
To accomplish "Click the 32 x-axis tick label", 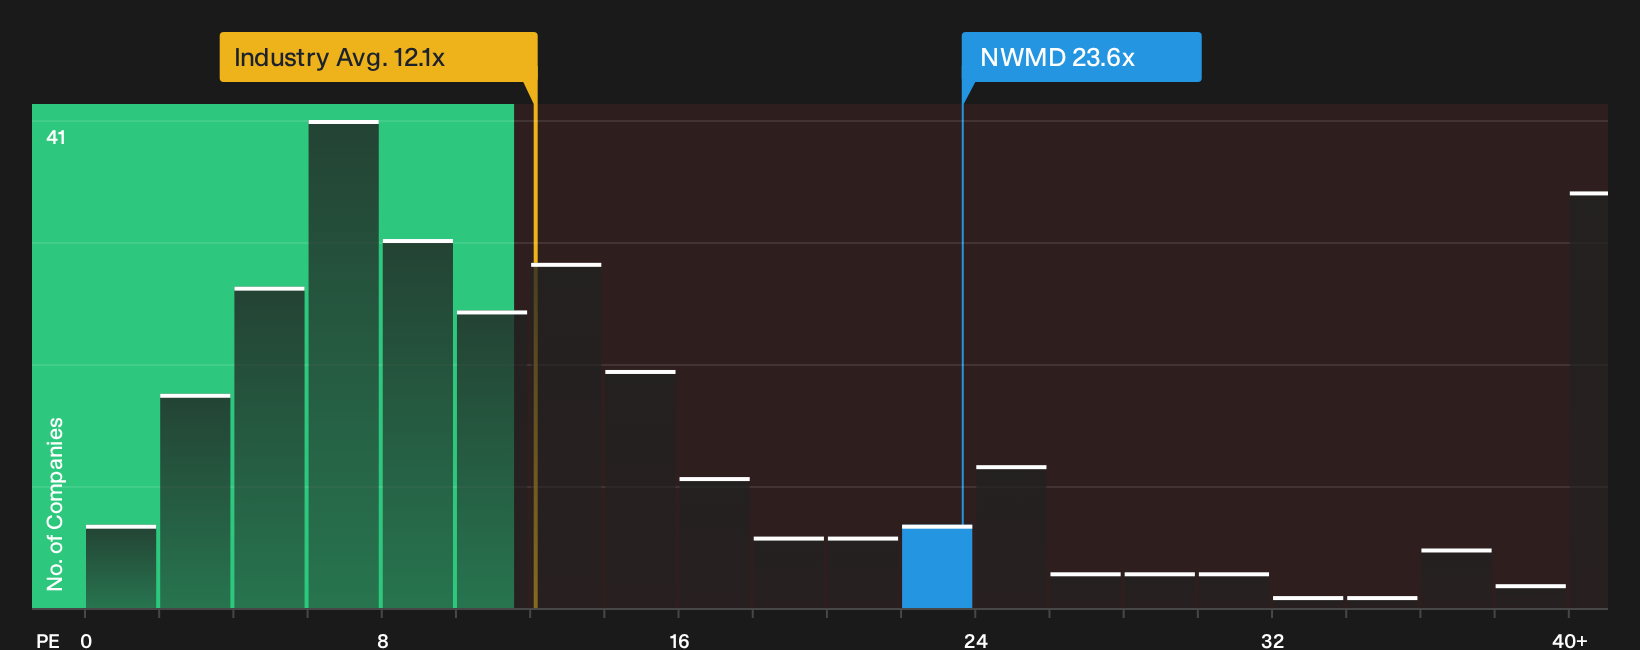I will [x=1272, y=640].
